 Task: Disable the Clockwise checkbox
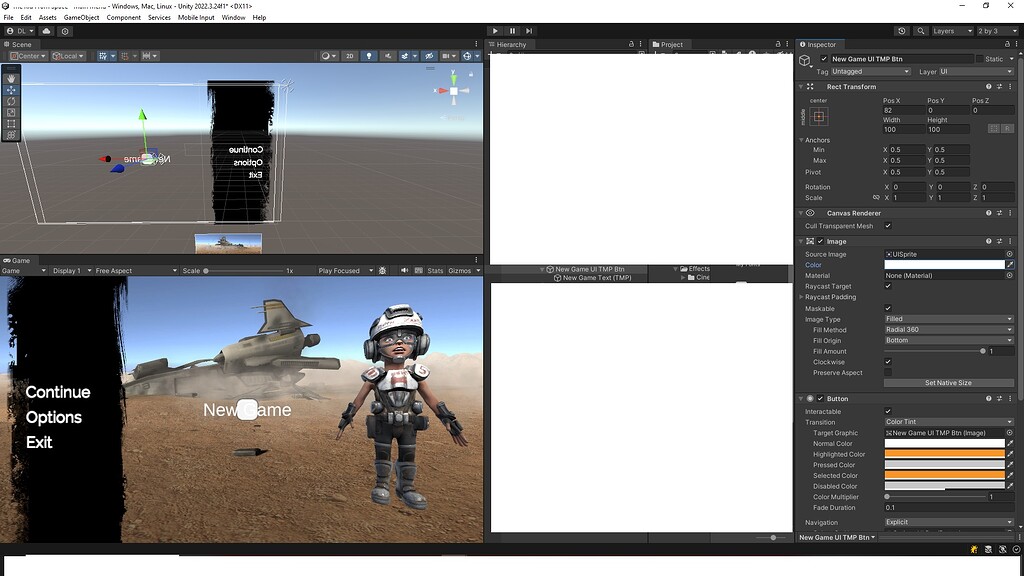tap(888, 361)
